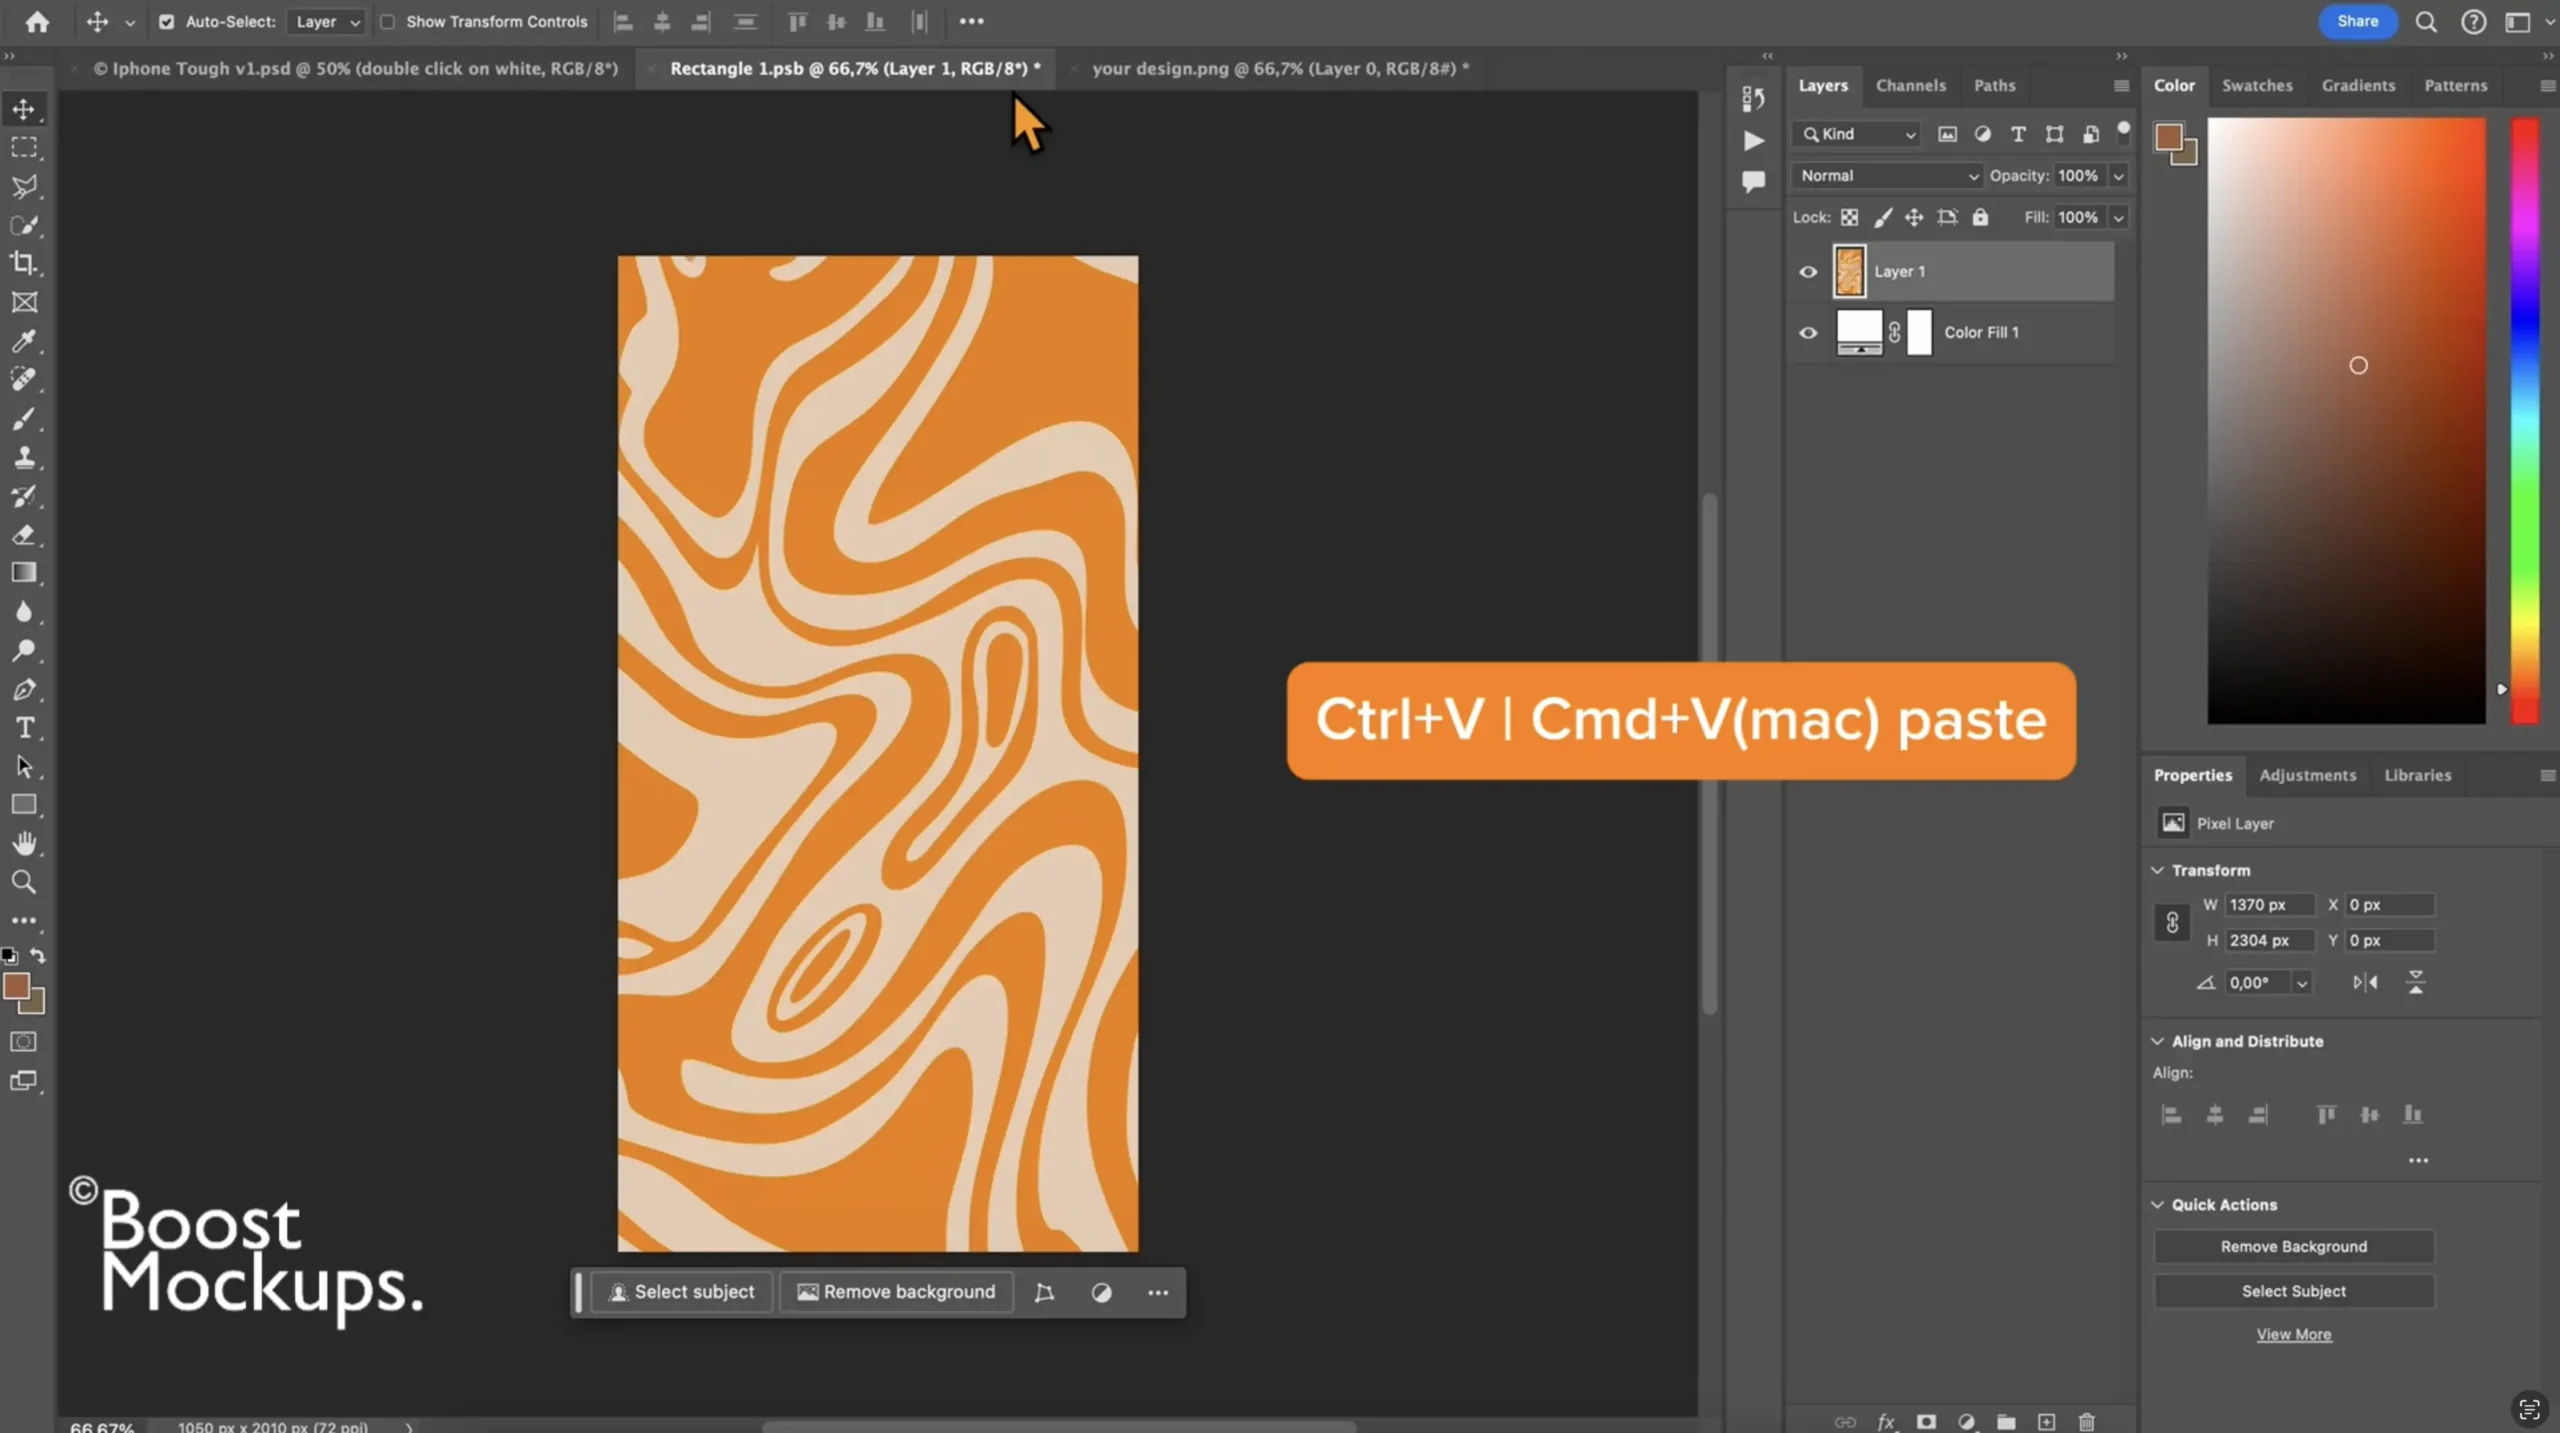Toggle lock position icon
2560x1433 pixels.
click(1914, 218)
